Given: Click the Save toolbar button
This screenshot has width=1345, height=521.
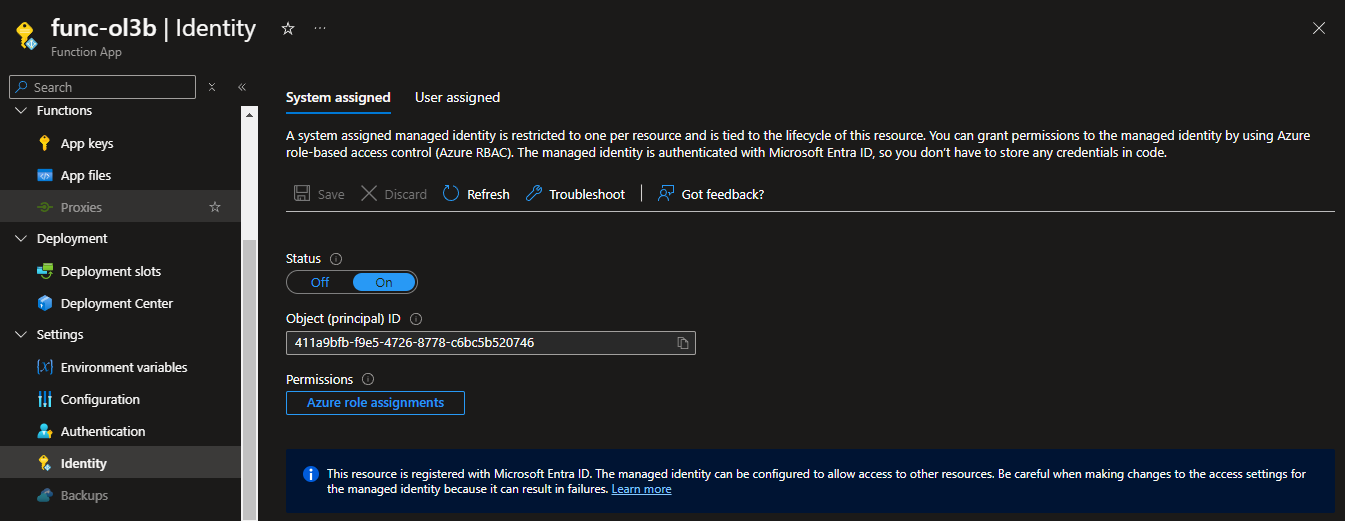Looking at the screenshot, I should tap(319, 194).
